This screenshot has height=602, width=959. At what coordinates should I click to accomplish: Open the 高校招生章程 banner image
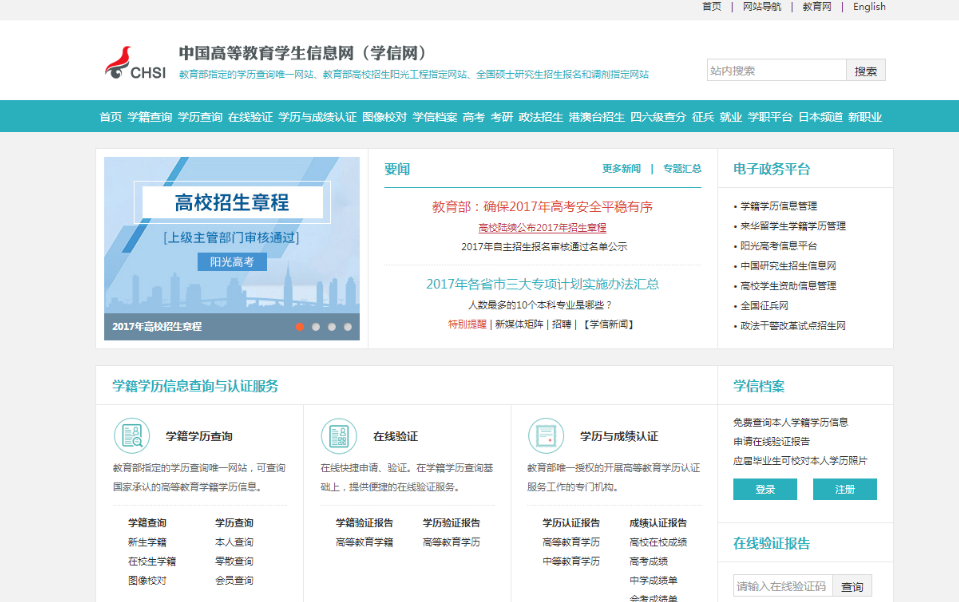click(x=232, y=240)
